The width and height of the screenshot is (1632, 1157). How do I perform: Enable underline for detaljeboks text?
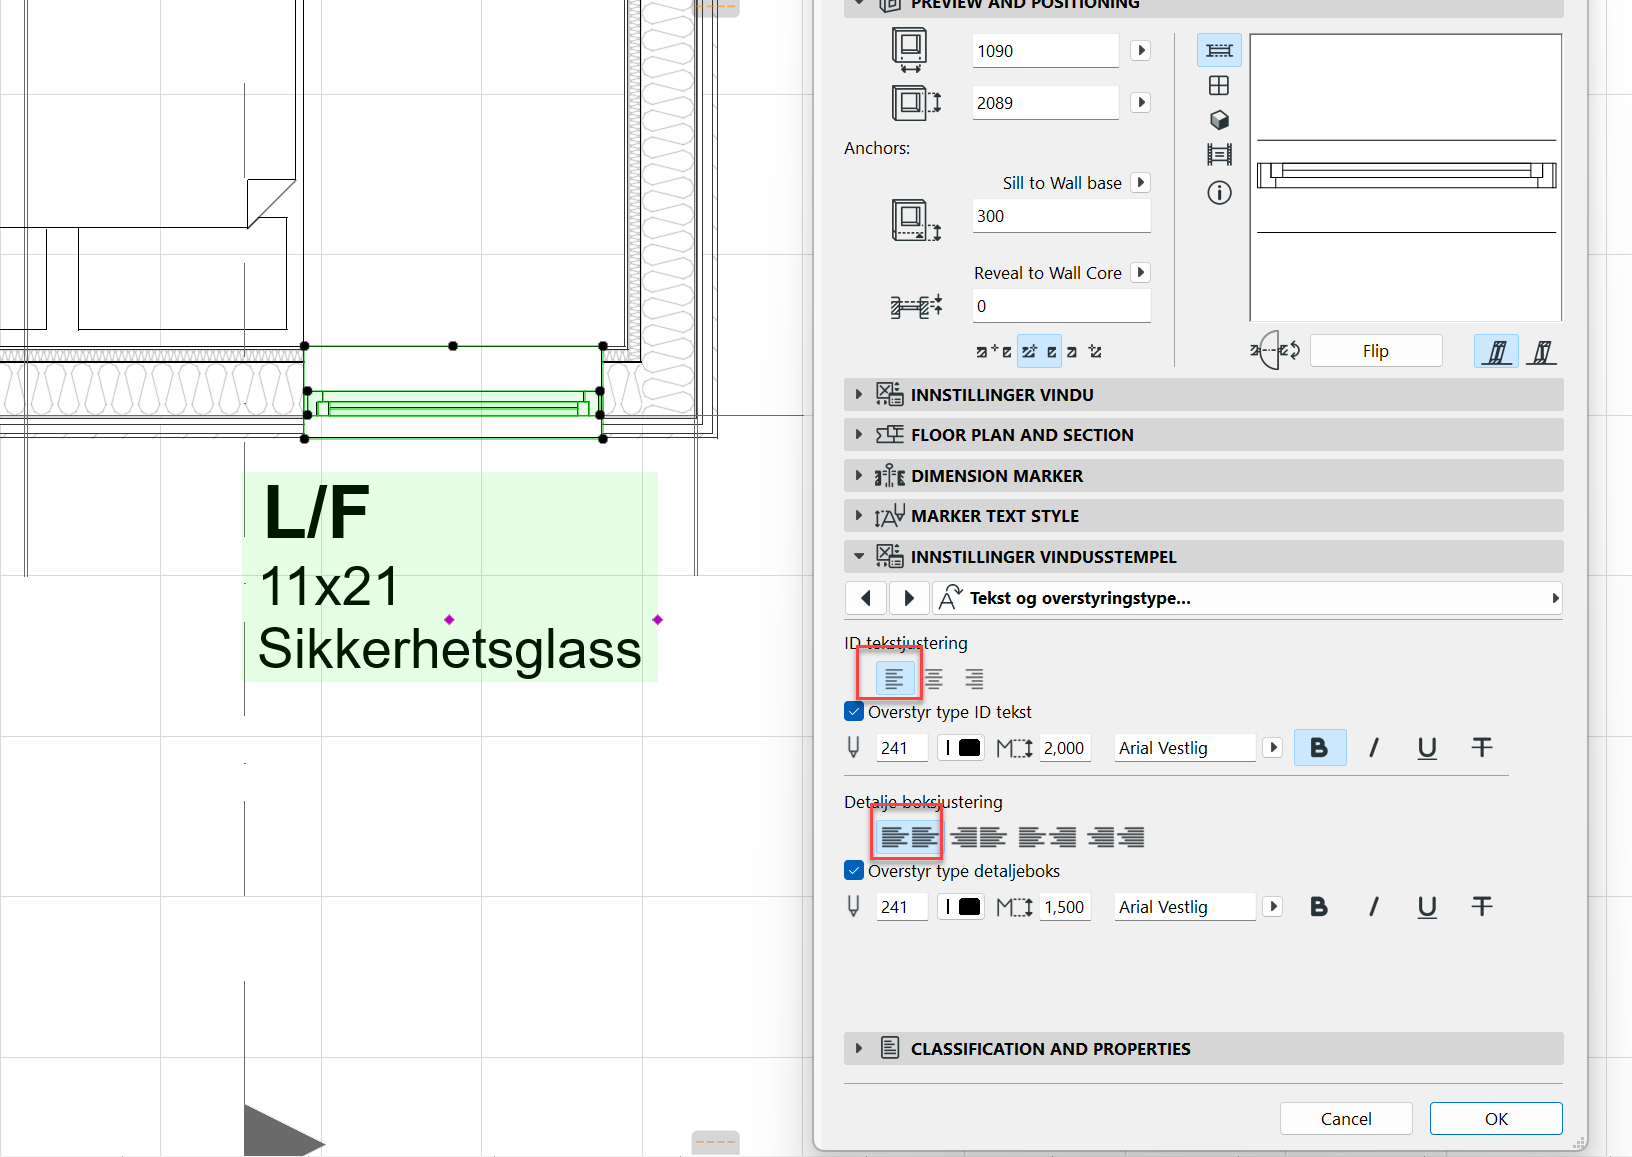coord(1427,907)
